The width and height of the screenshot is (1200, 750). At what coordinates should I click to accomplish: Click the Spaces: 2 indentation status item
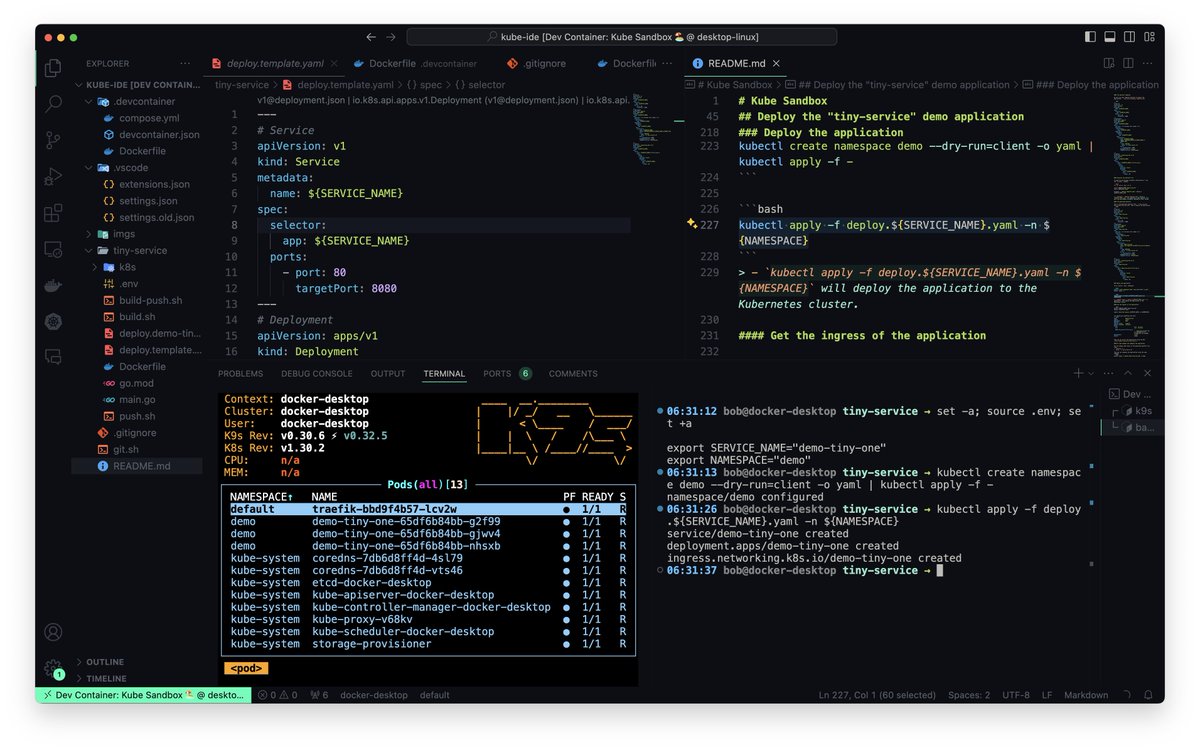pyautogui.click(x=969, y=694)
